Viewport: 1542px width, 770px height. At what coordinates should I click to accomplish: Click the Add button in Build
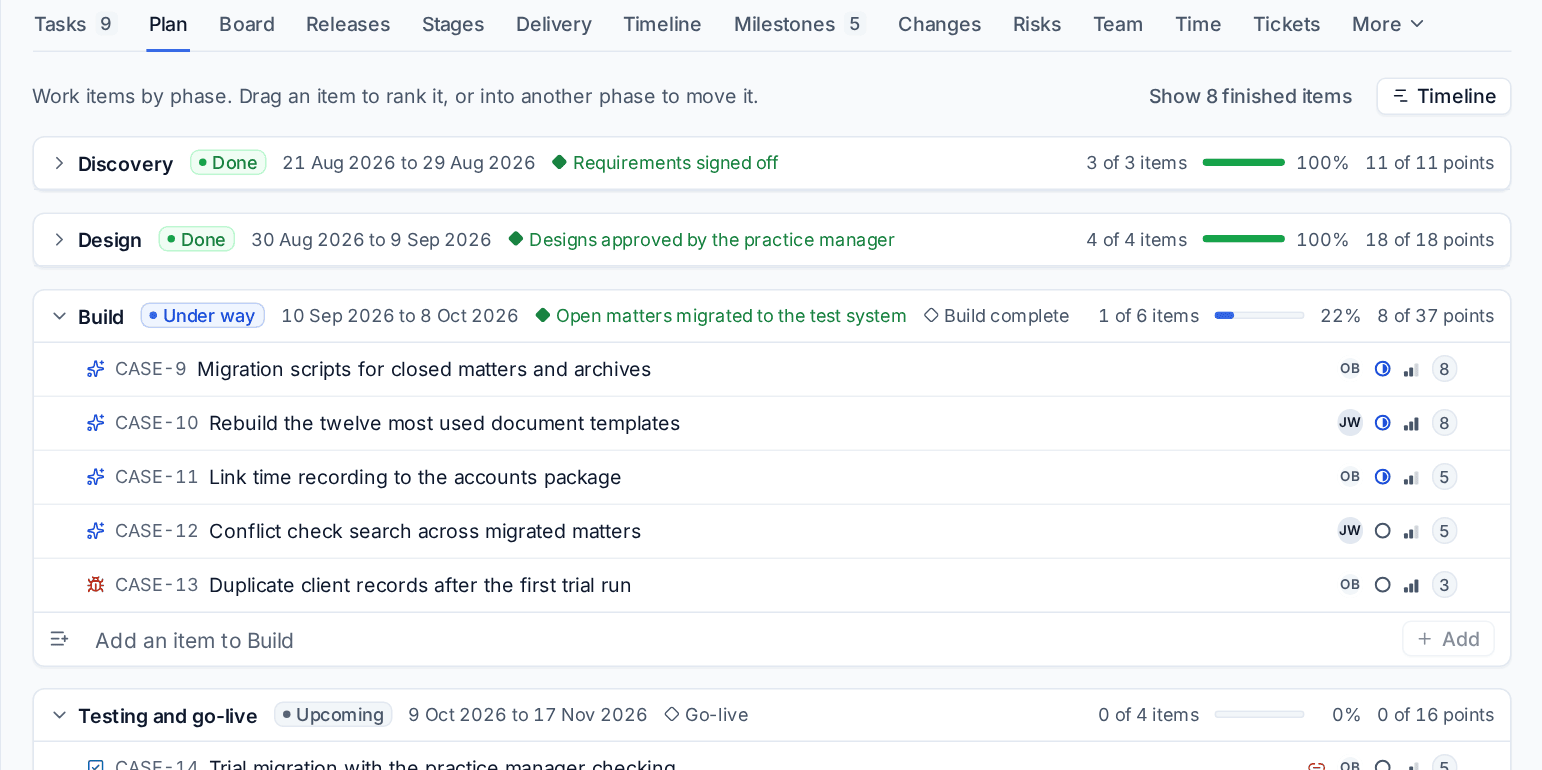1448,639
